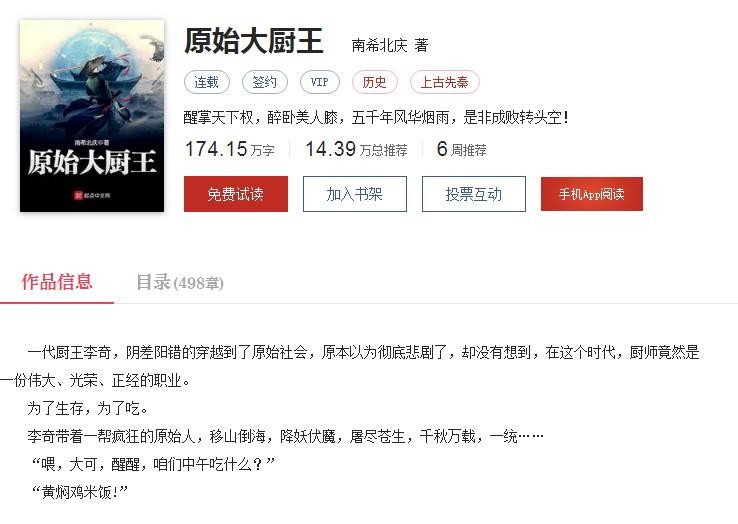The image size is (738, 524).
Task: Open the 历史 category tag
Action: click(x=375, y=82)
